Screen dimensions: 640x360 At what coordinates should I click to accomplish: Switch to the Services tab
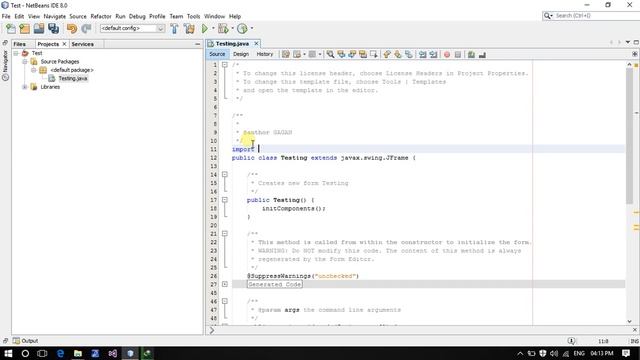click(82, 44)
